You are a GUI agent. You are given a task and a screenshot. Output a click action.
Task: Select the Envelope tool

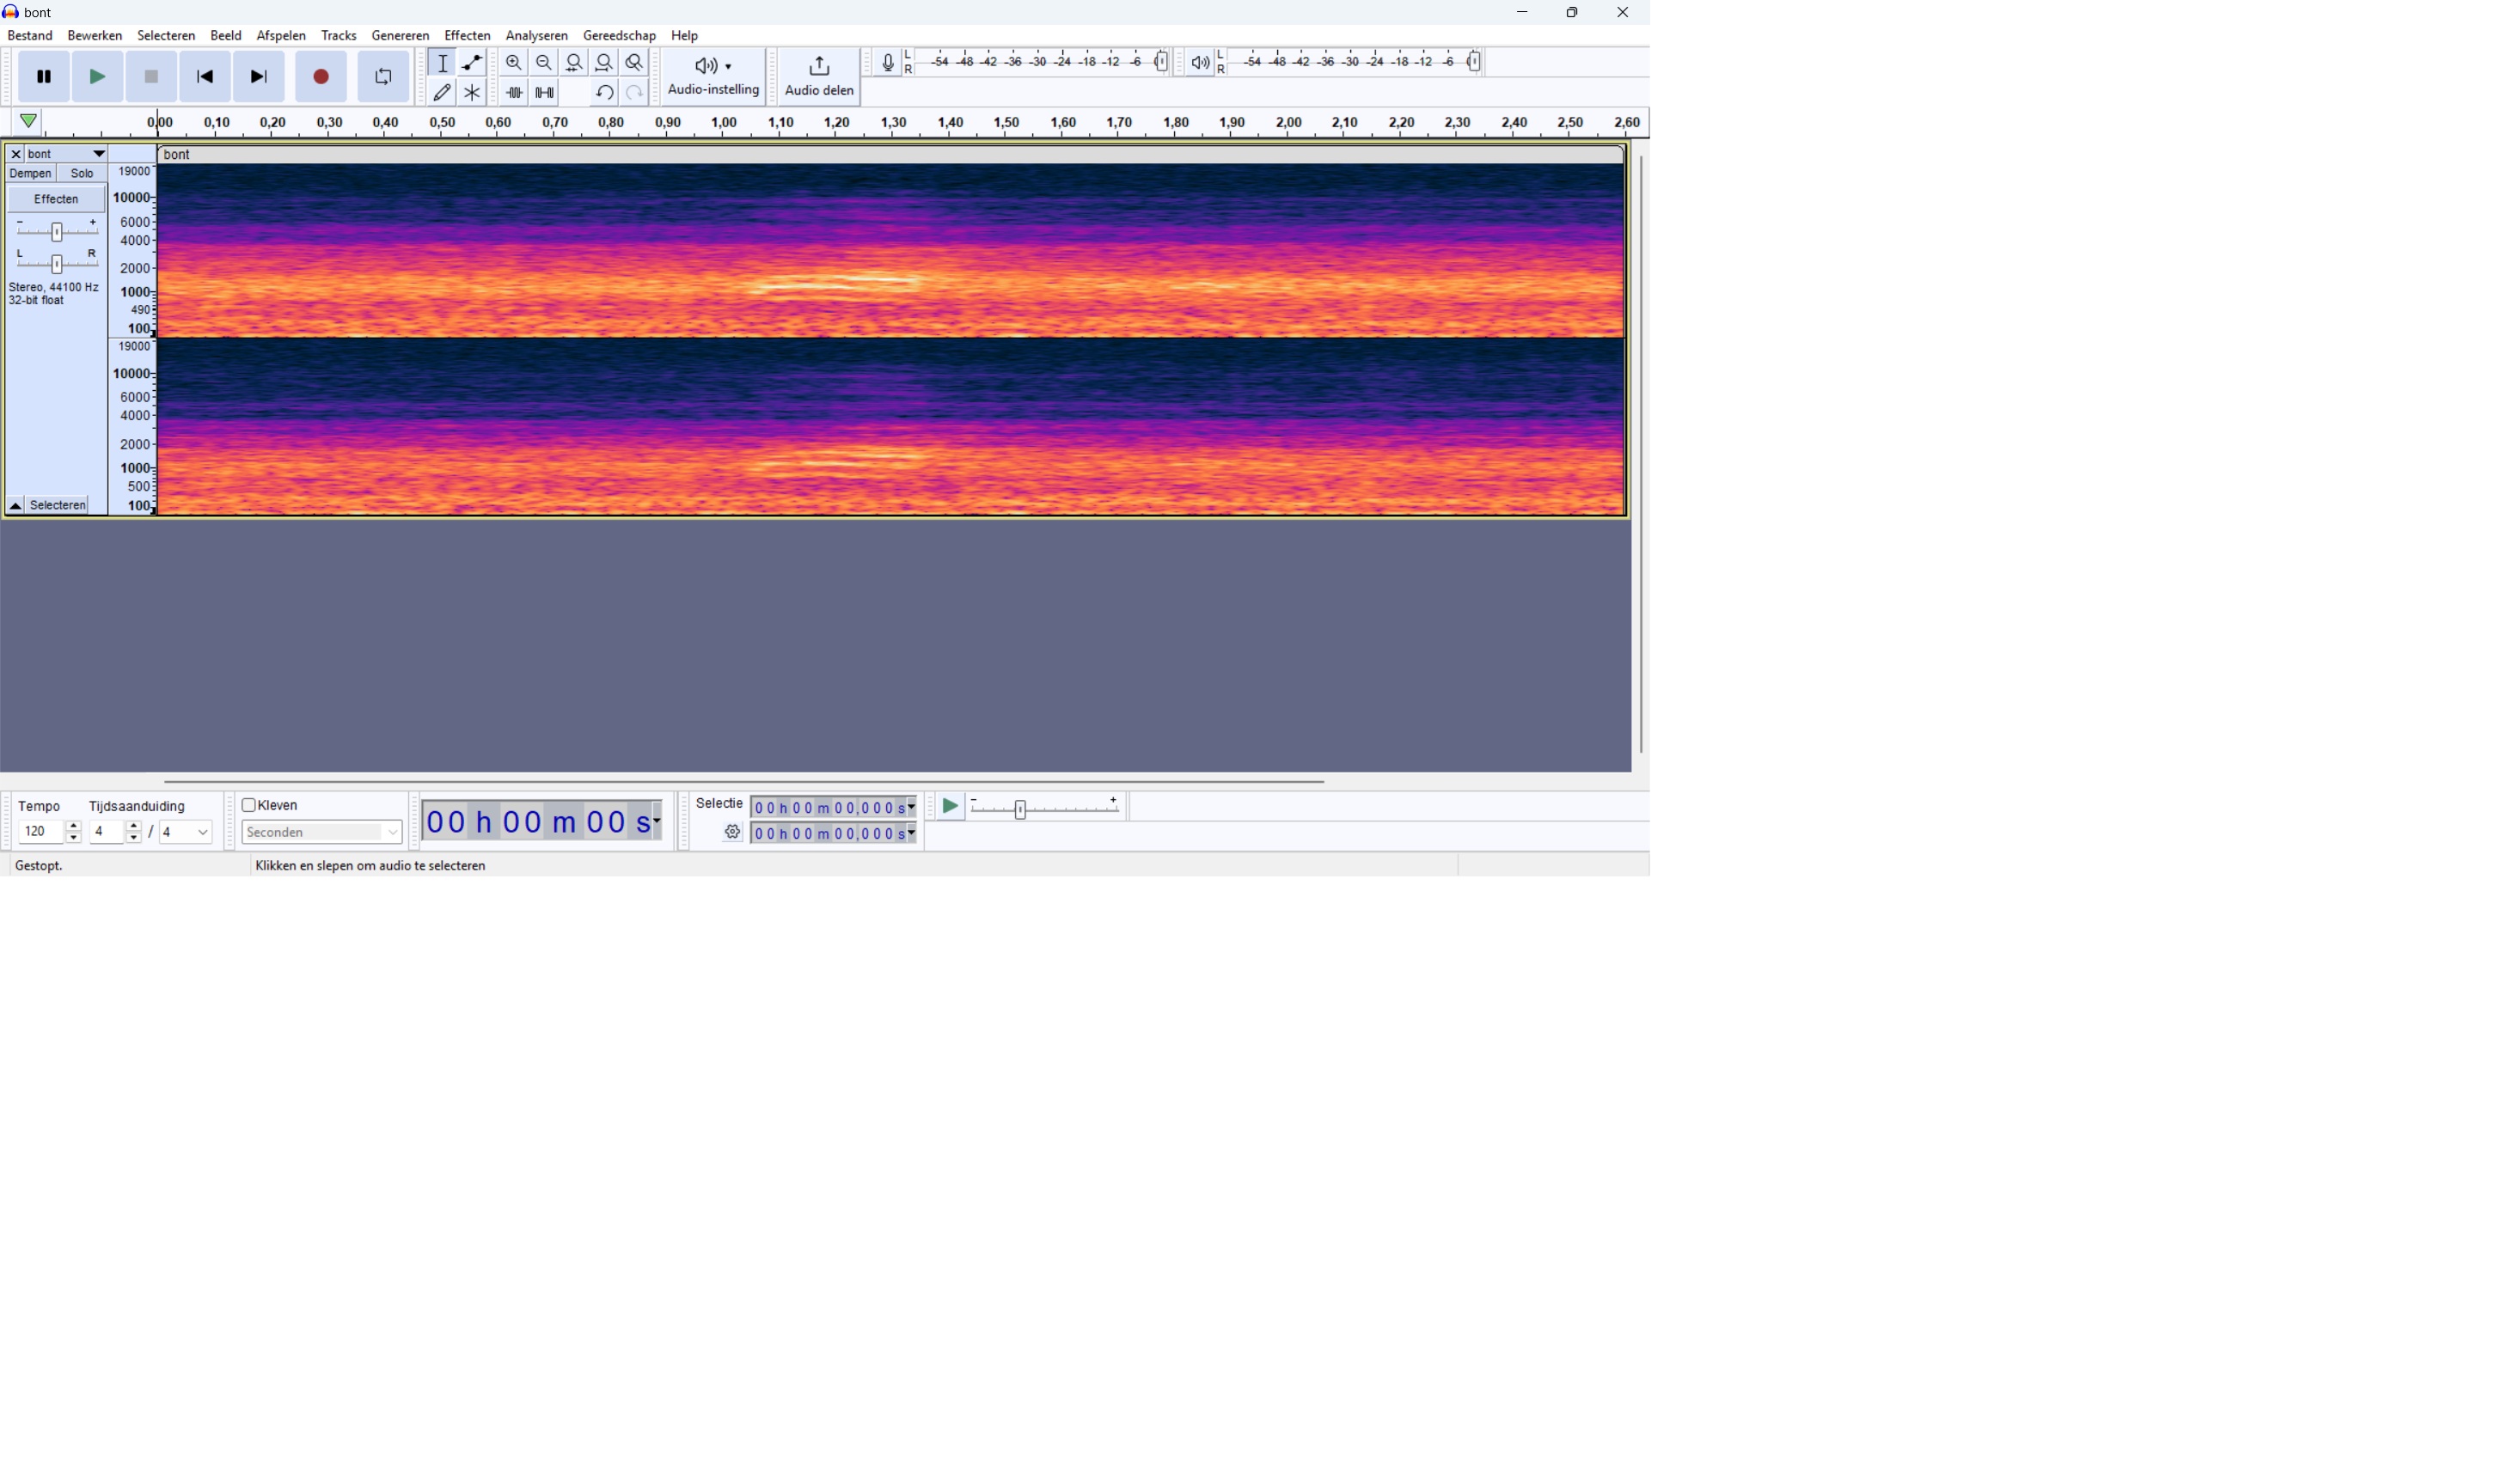click(472, 63)
